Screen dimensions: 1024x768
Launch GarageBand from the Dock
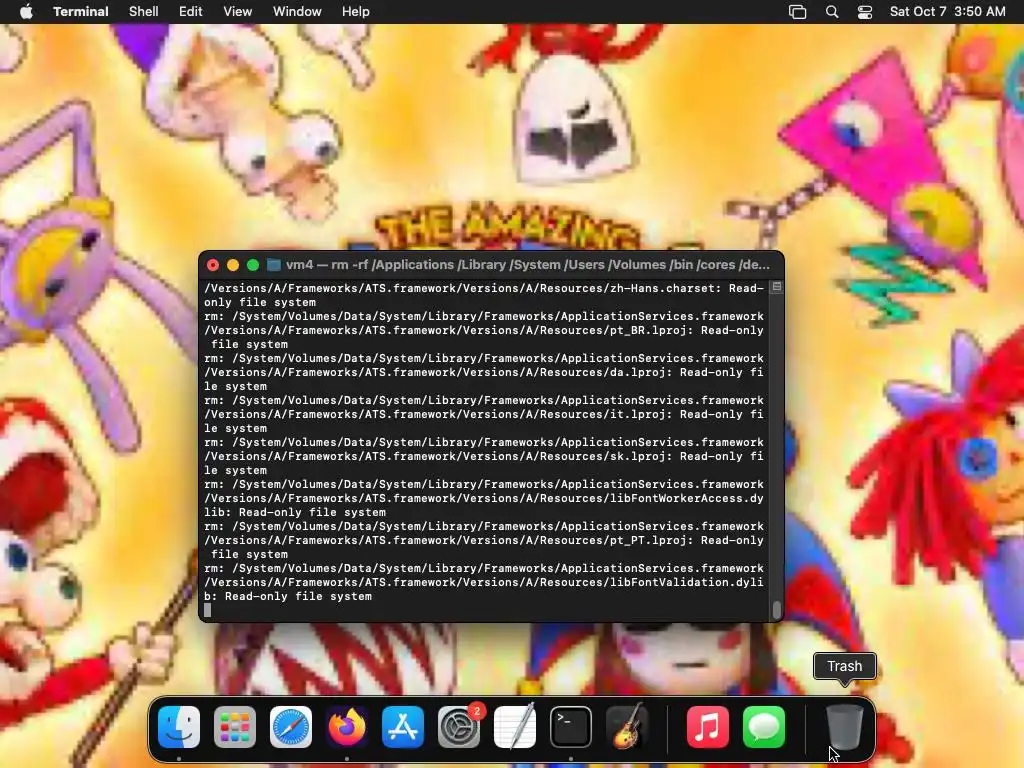(x=627, y=727)
